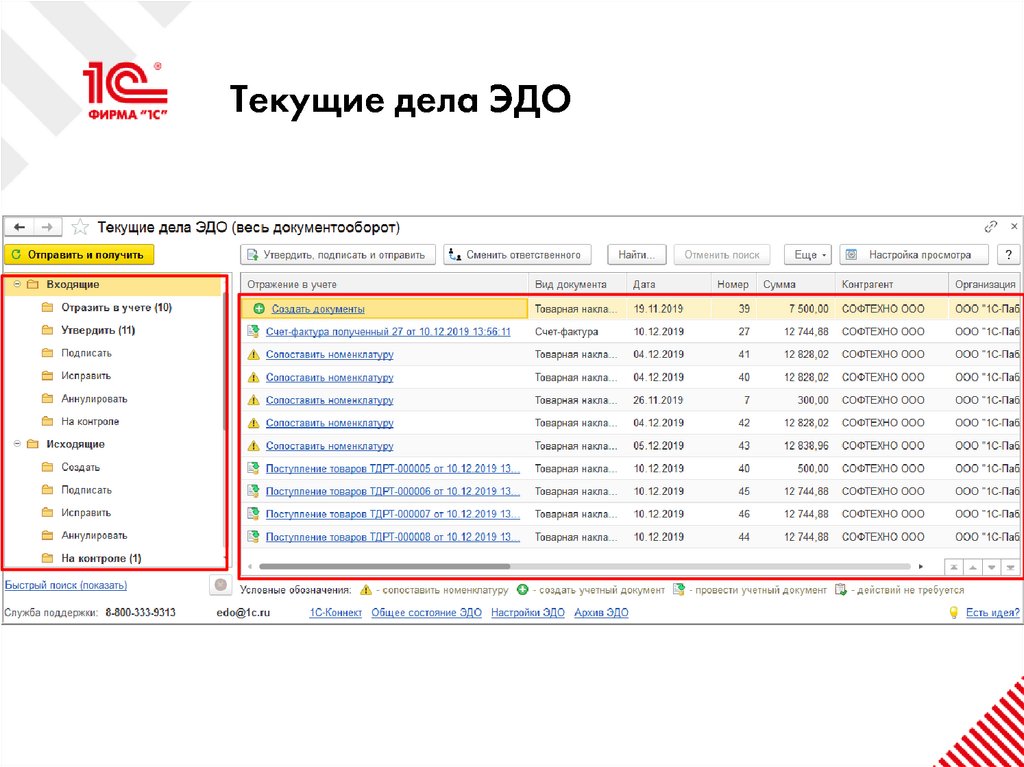The height and width of the screenshot is (767, 1024).
Task: Click the clear quick search icon
Action: click(x=220, y=586)
